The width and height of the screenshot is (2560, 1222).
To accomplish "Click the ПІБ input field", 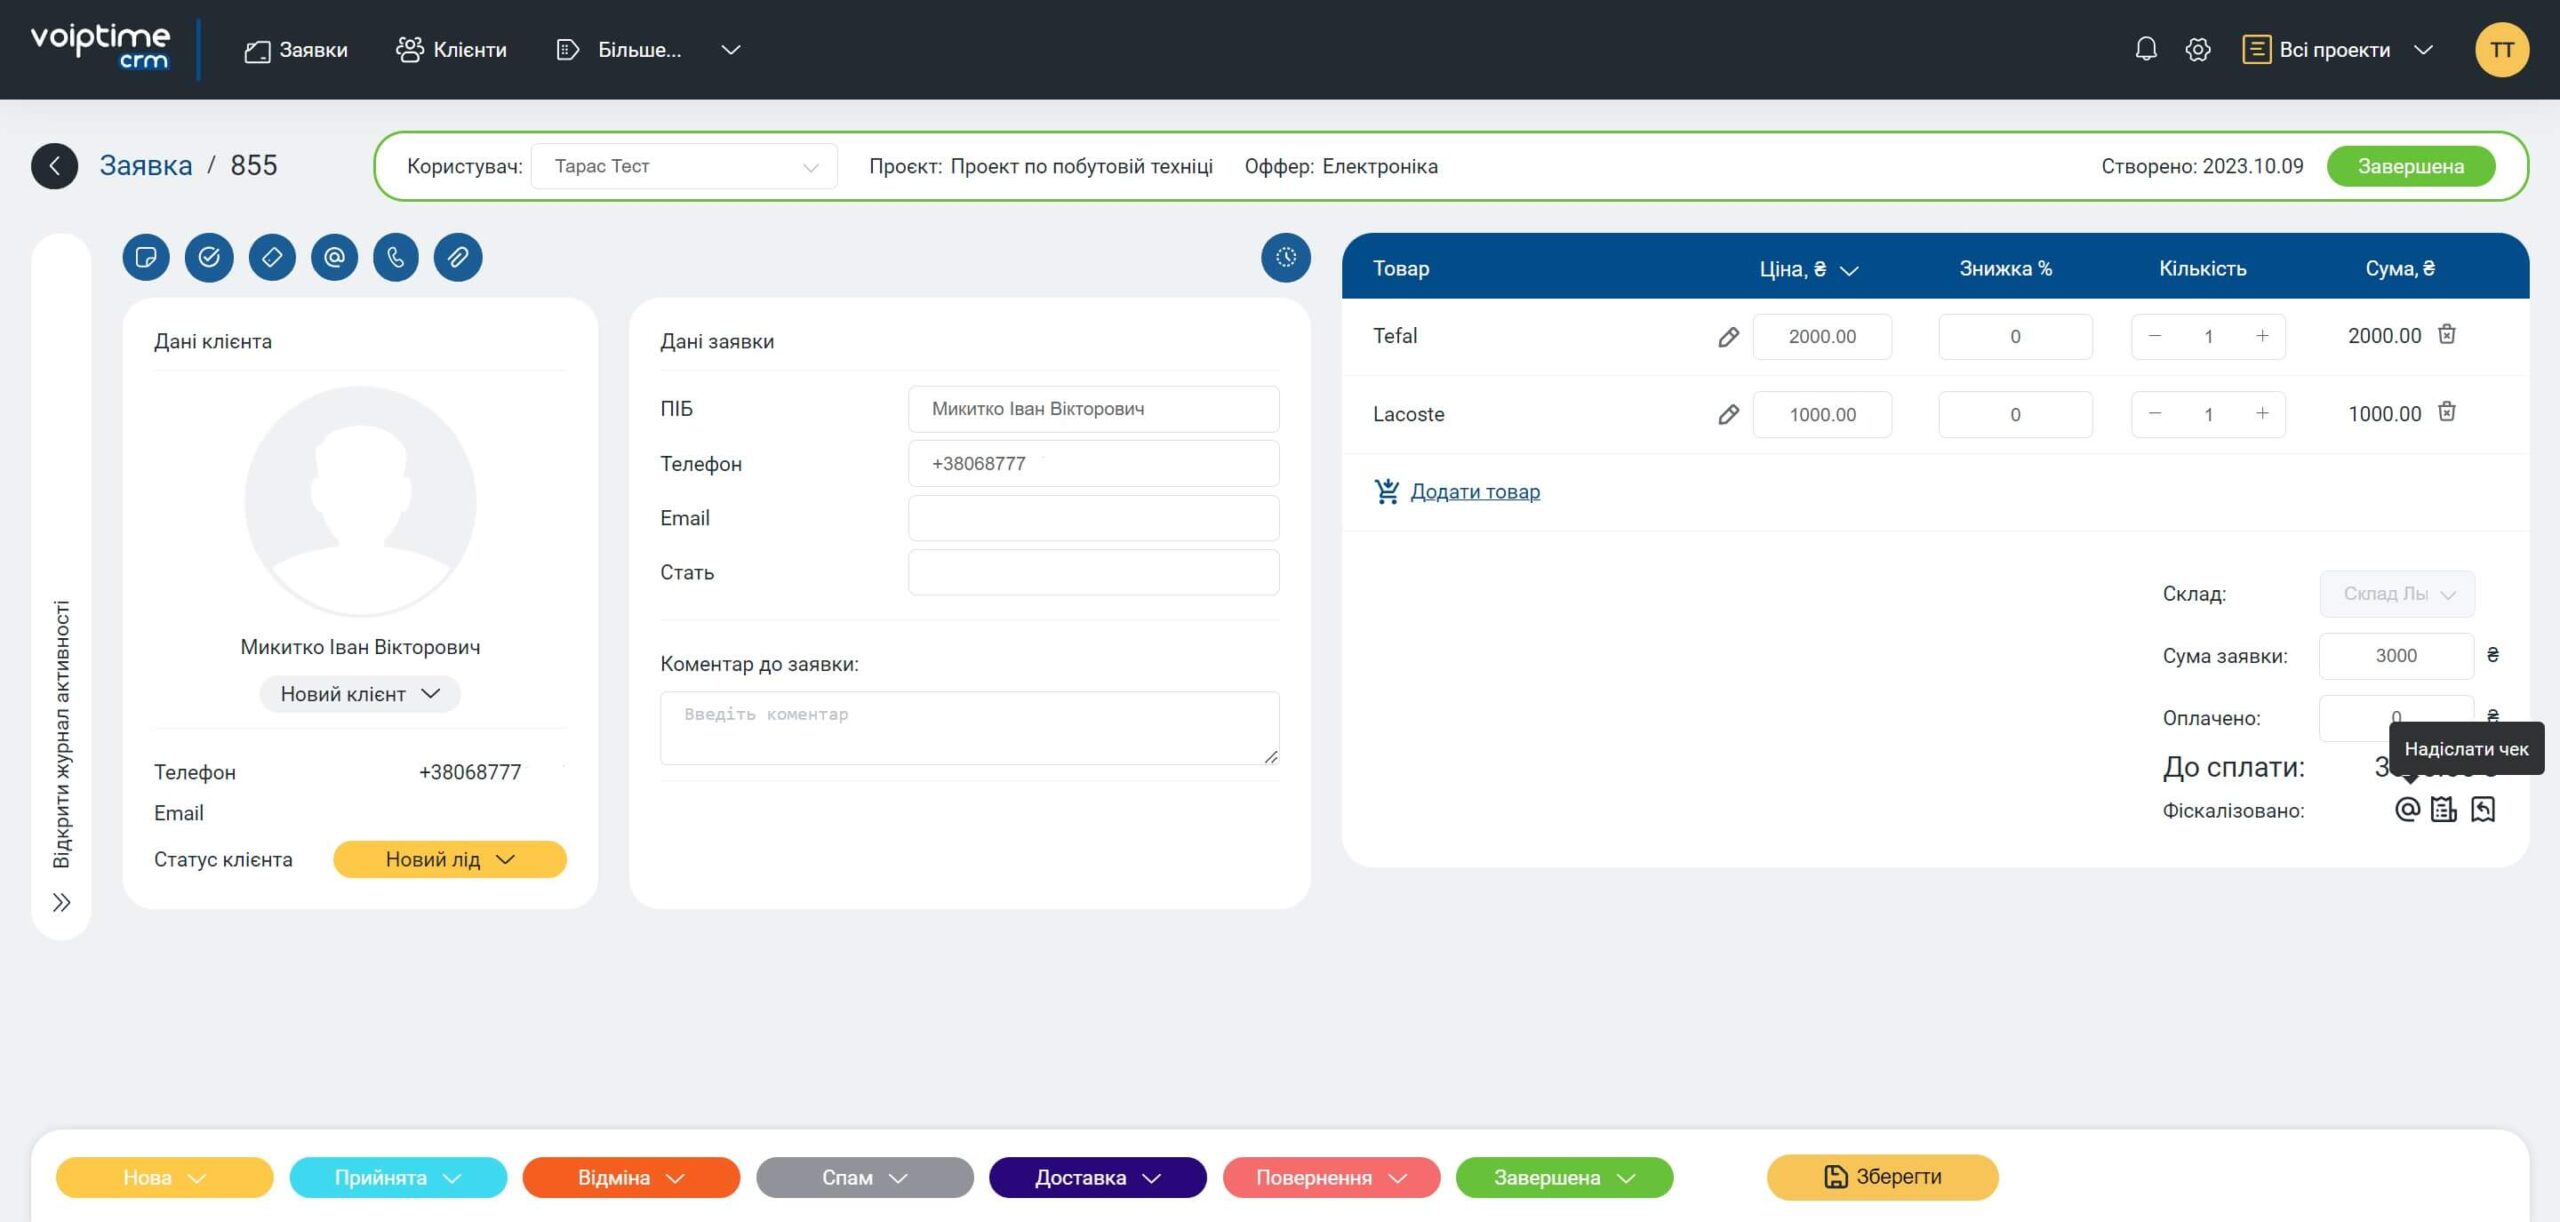I will [1094, 409].
